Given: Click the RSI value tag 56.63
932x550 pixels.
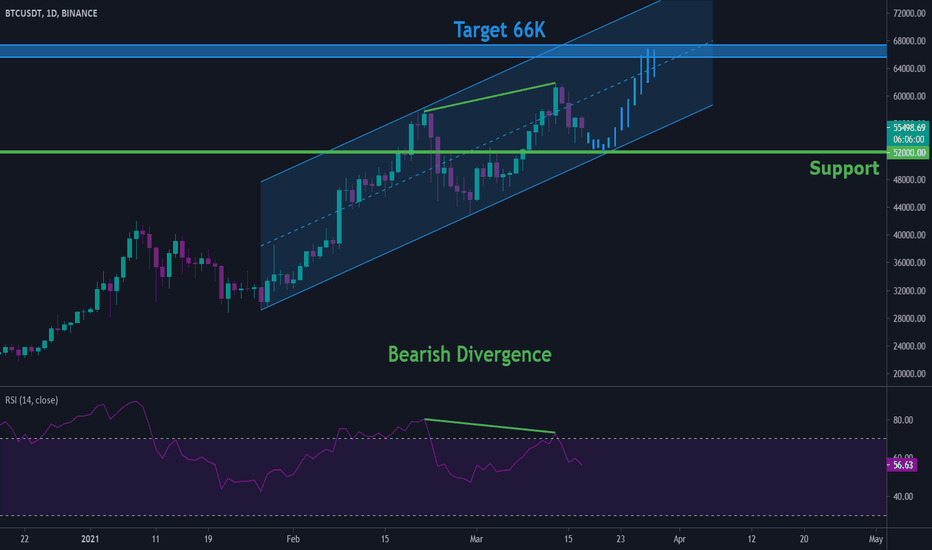Looking at the screenshot, I should tap(902, 465).
